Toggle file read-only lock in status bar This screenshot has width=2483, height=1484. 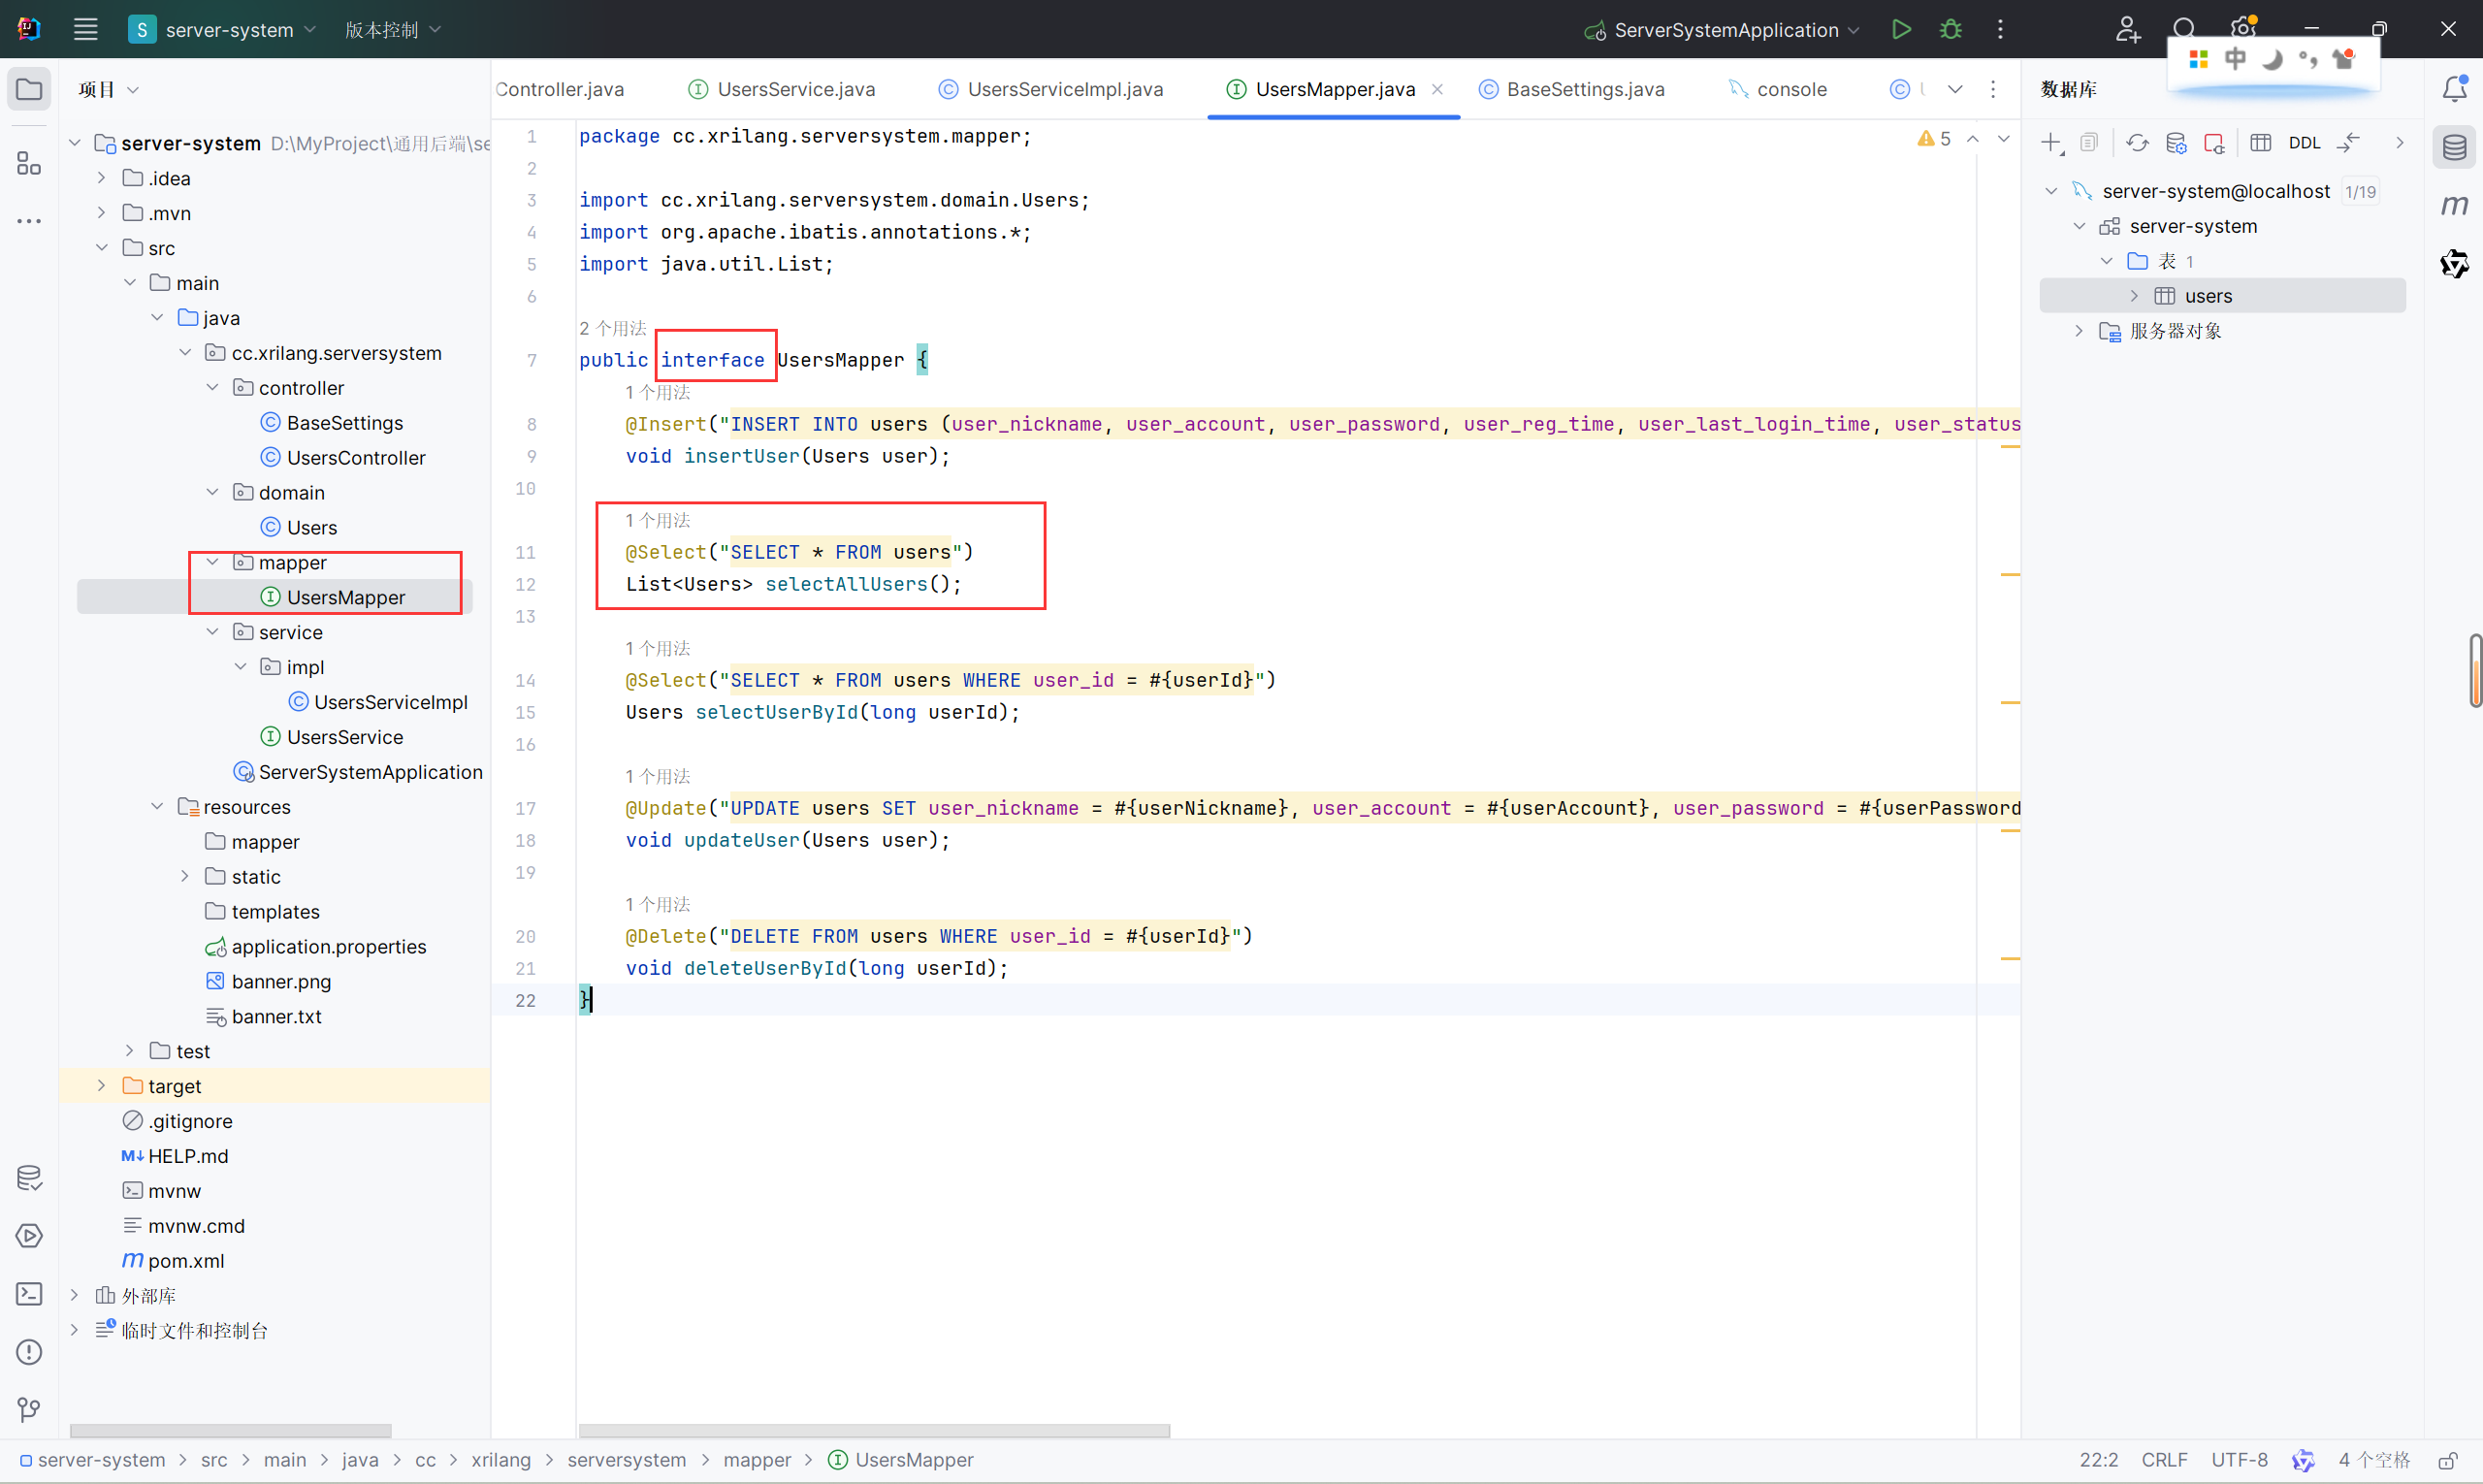(2448, 1460)
